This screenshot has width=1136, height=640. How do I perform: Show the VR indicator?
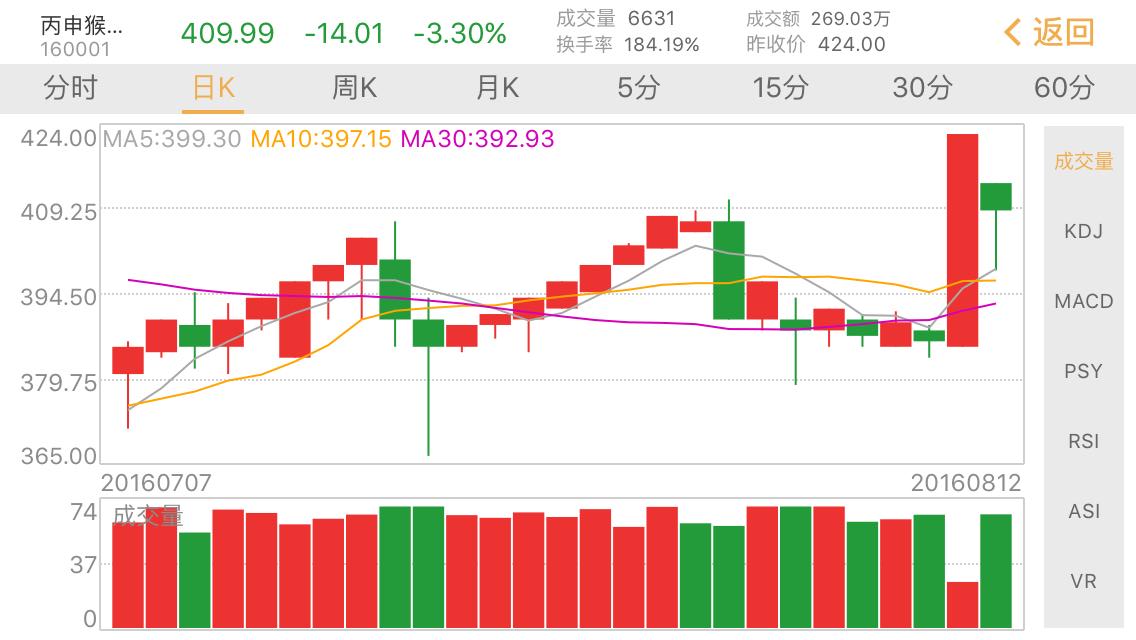1083,581
